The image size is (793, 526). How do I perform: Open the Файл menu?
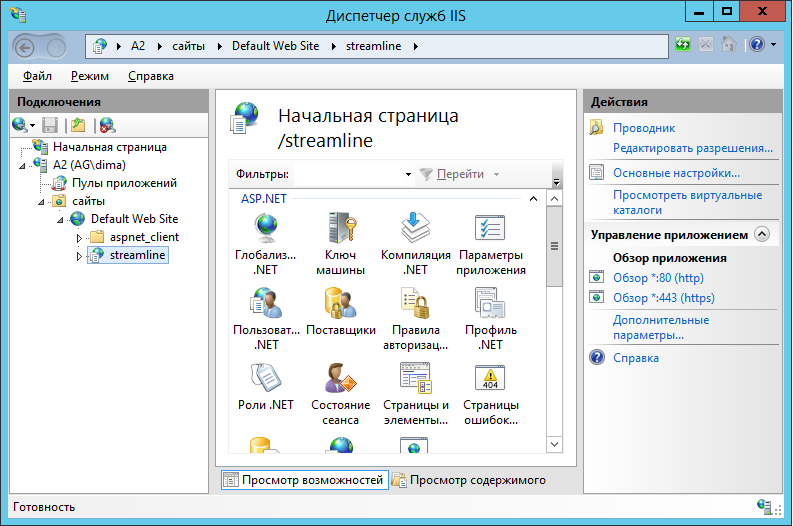[x=37, y=76]
